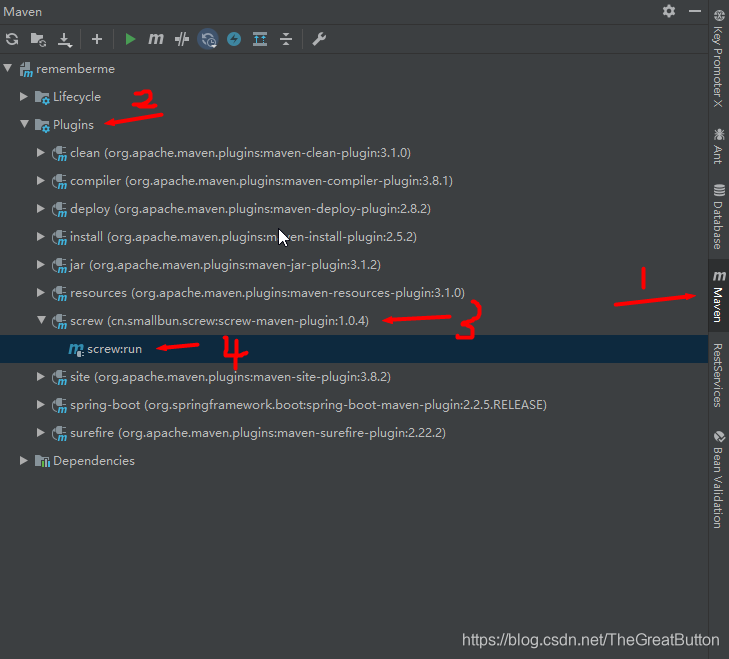Screen dimensions: 729x659
Task: Expand the compiler plugin node
Action: click(41, 180)
